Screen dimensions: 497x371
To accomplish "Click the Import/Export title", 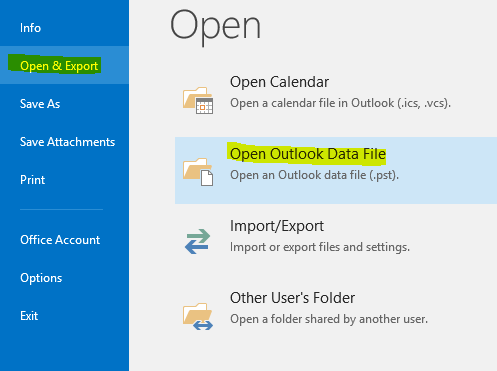I will pyautogui.click(x=277, y=226).
